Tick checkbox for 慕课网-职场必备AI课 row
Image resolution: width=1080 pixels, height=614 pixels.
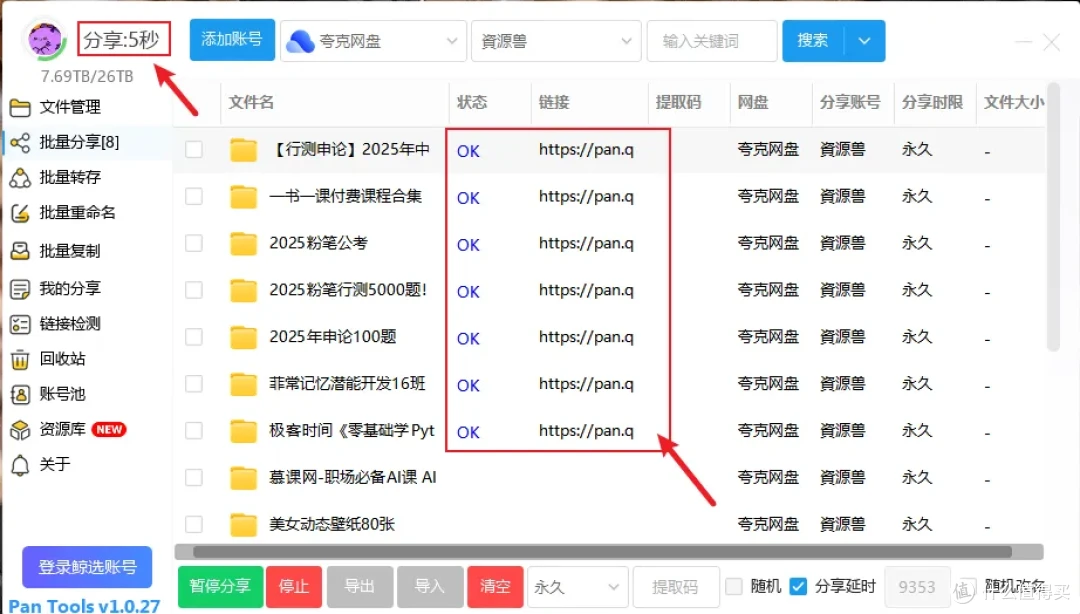pos(194,478)
